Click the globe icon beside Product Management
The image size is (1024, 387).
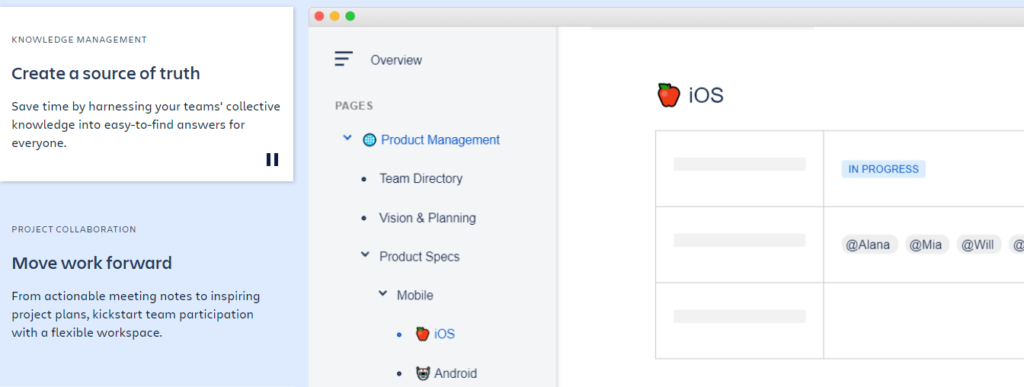[369, 140]
